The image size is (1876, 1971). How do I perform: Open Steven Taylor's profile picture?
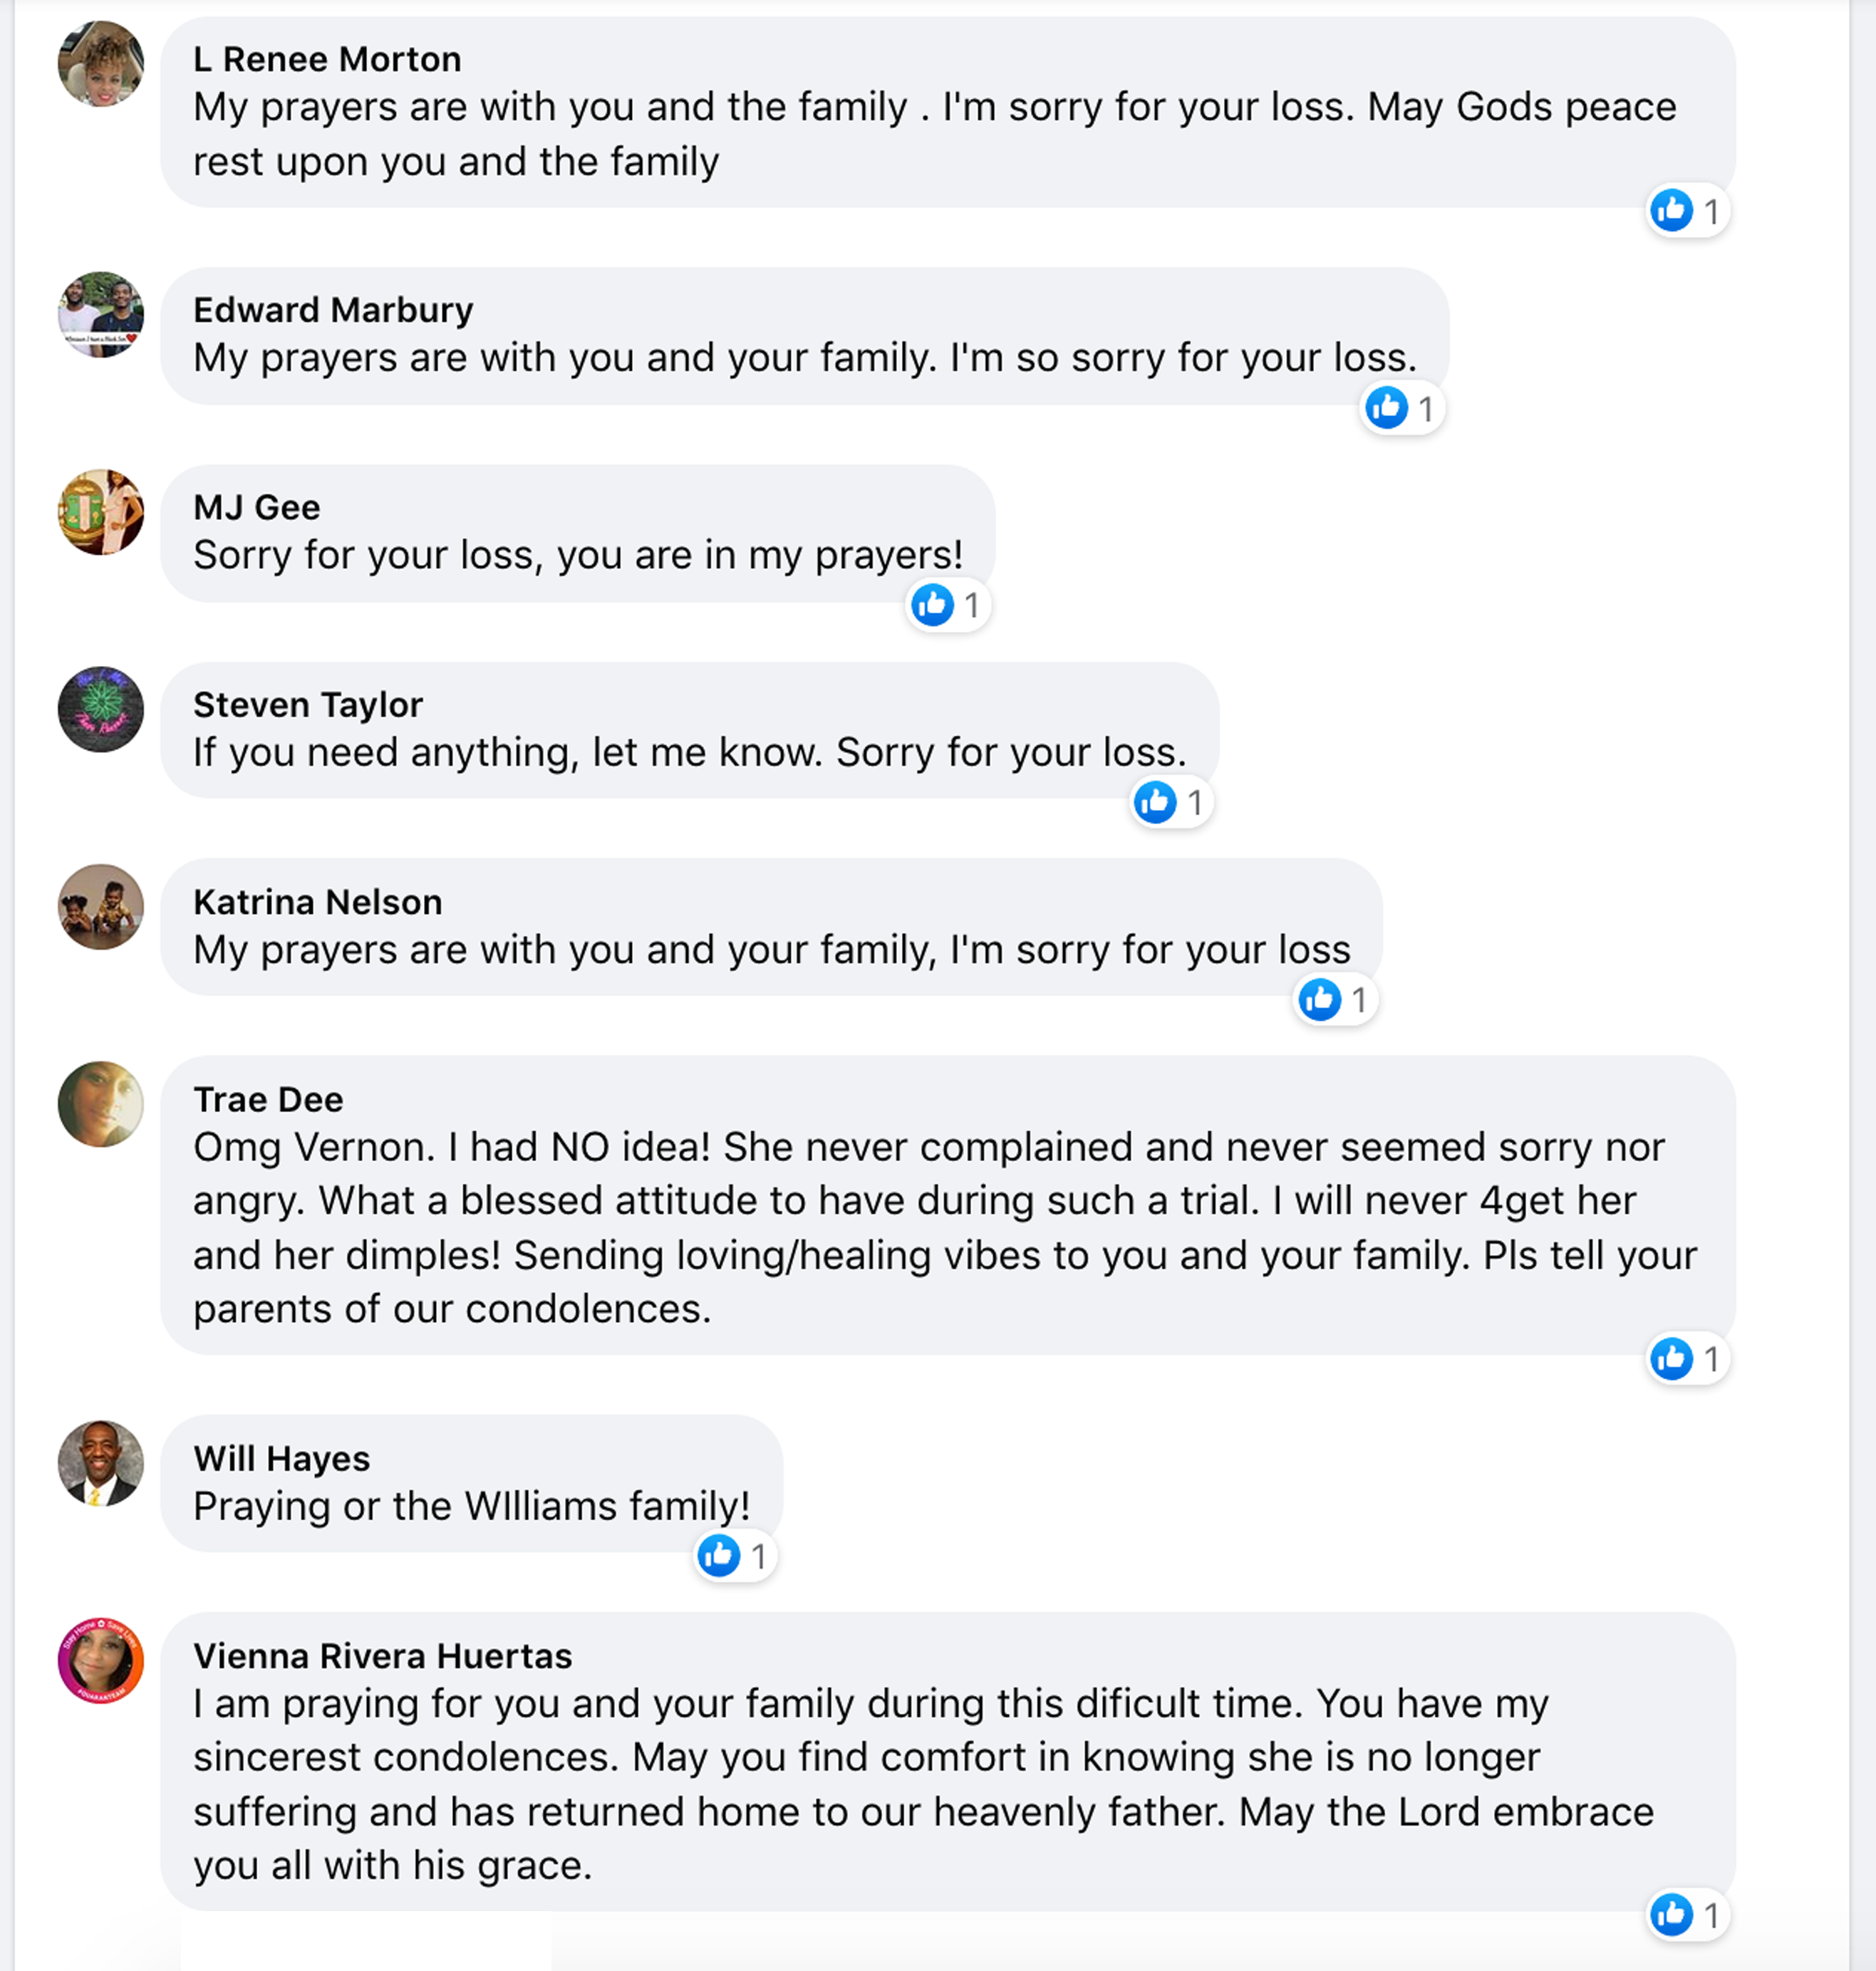coord(101,709)
